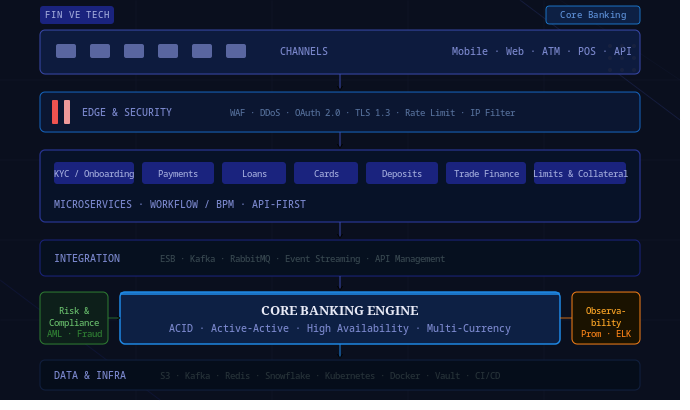Click the INTEGRATION layer label
This screenshot has height=410, width=690.
tap(87, 258)
